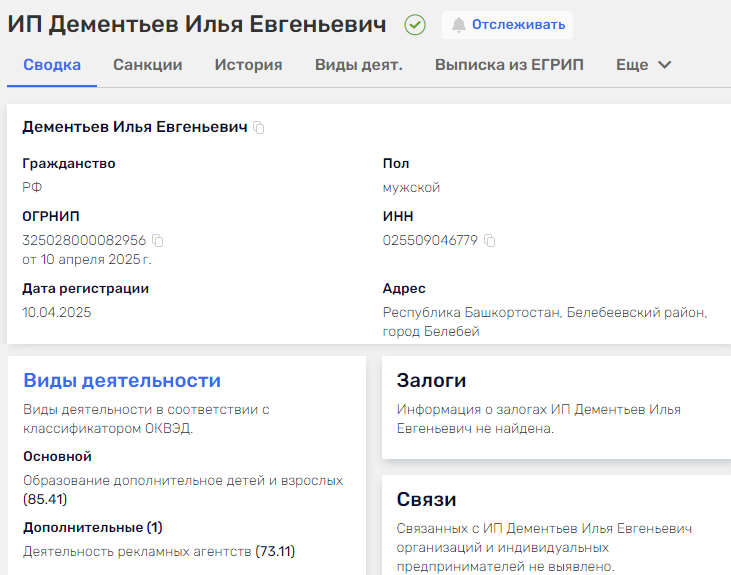Copy the ОГРНИП number 325028000082956

[x=158, y=241]
